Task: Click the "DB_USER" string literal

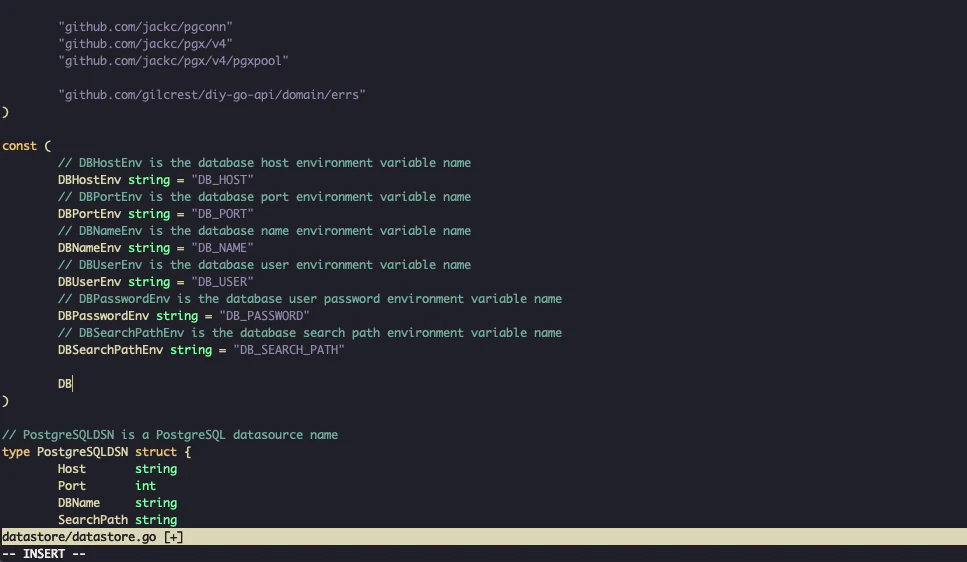Action: point(222,282)
